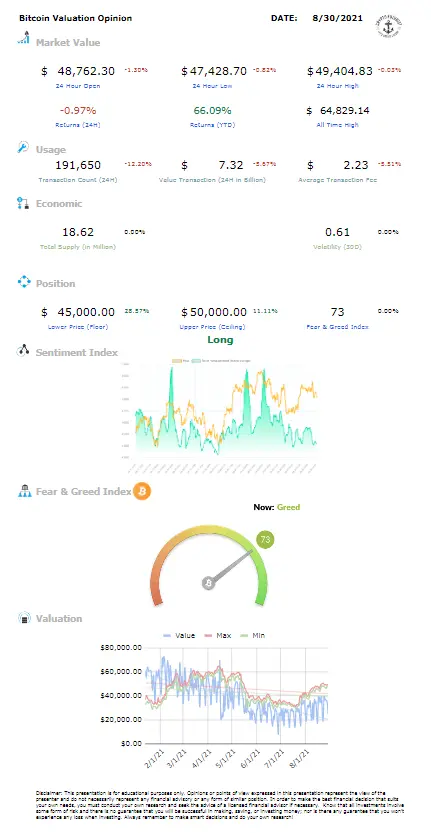Click the Economic section icon
Image resolution: width=431 pixels, height=833 pixels.
[23, 202]
